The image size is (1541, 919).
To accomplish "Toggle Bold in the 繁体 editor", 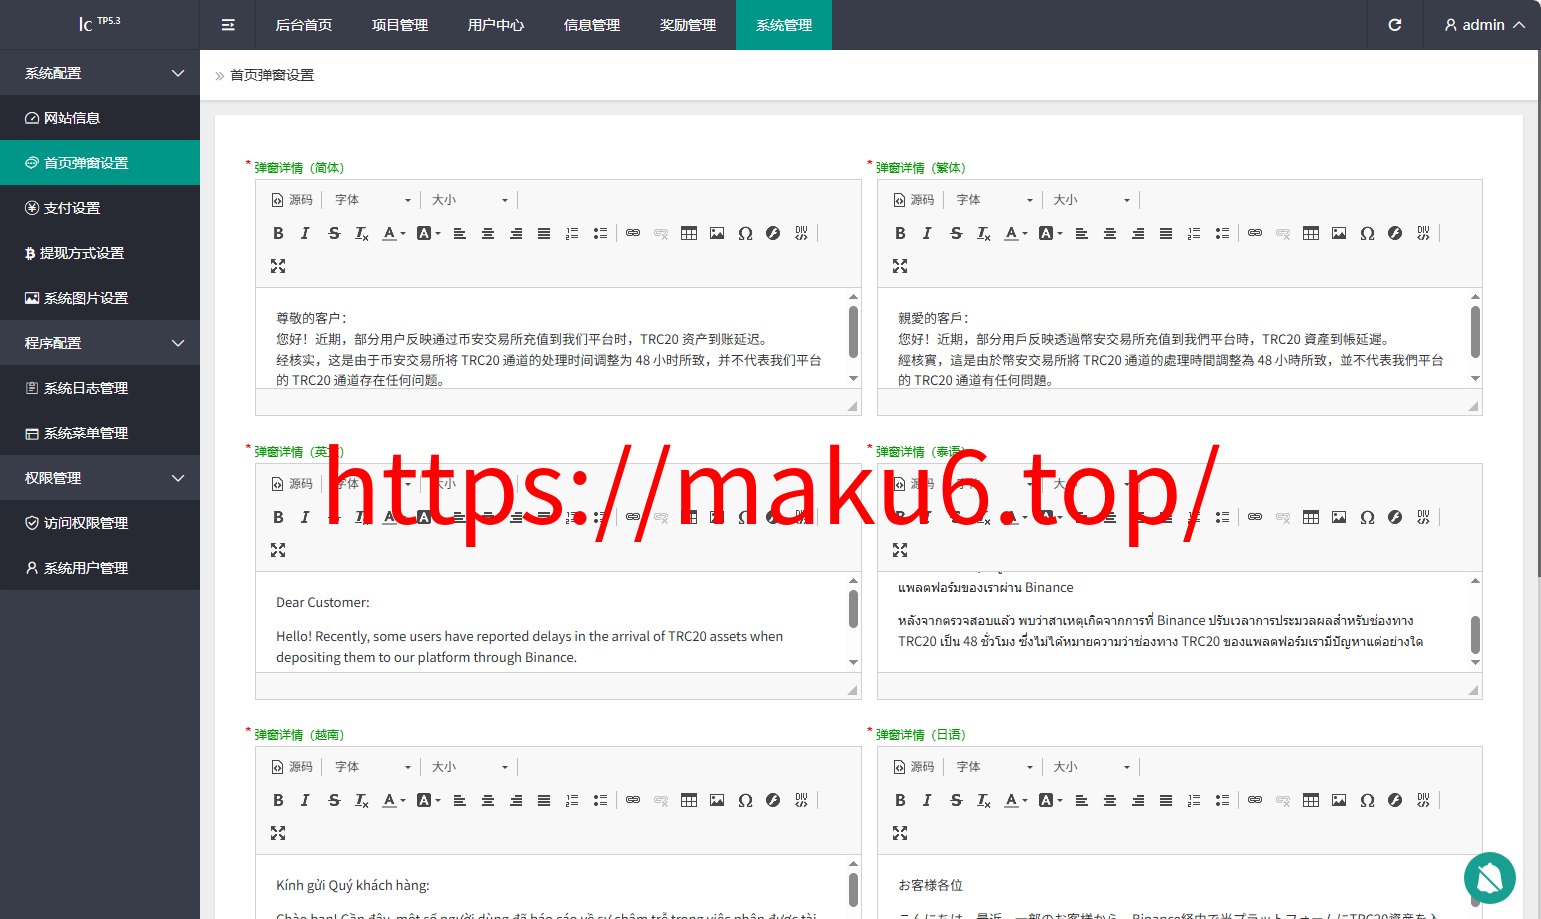I will tap(900, 233).
